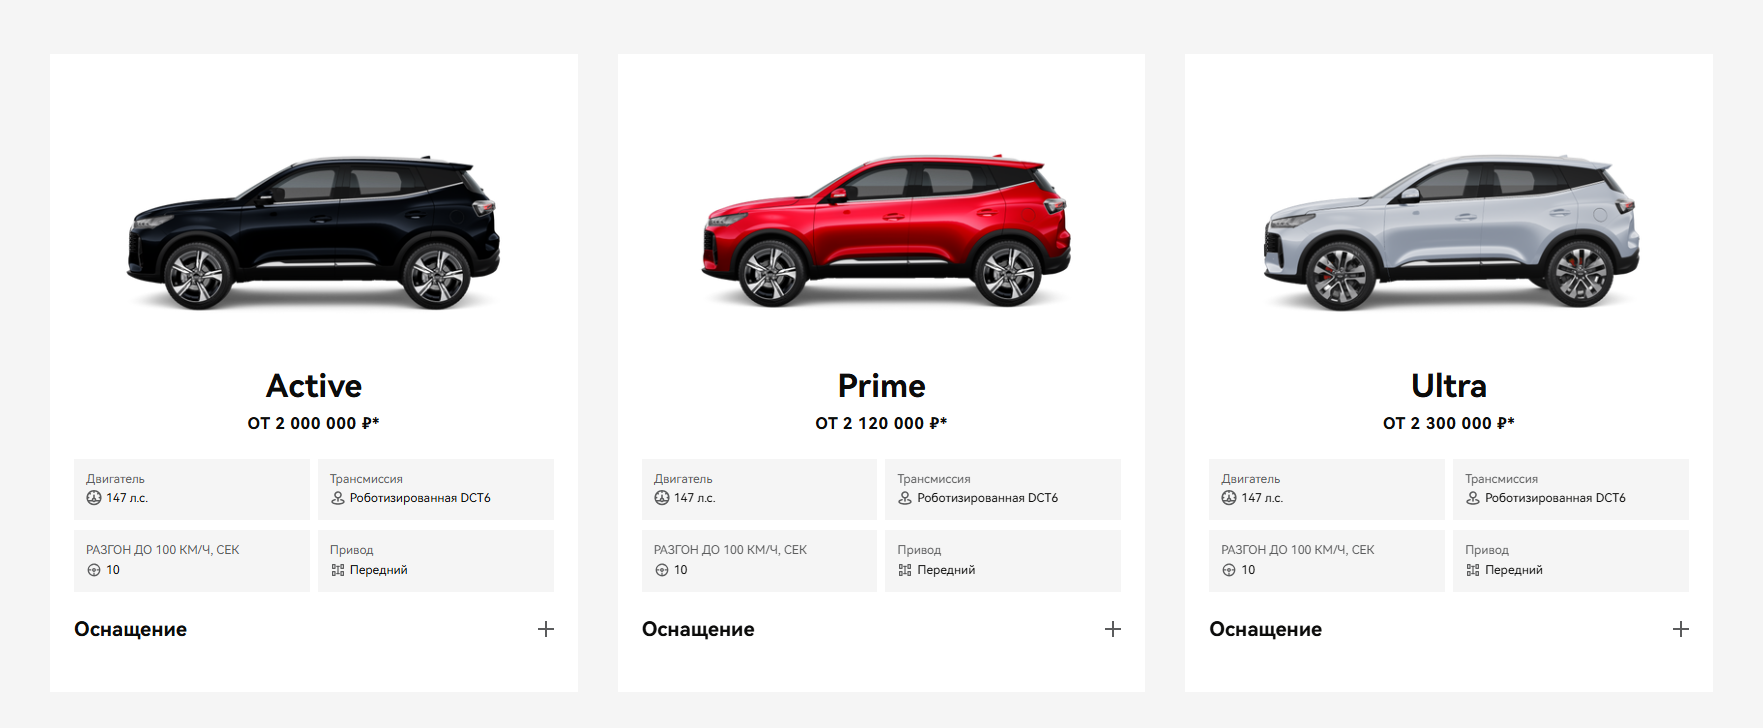Click the acceleration icon in Ultra card

(1229, 570)
